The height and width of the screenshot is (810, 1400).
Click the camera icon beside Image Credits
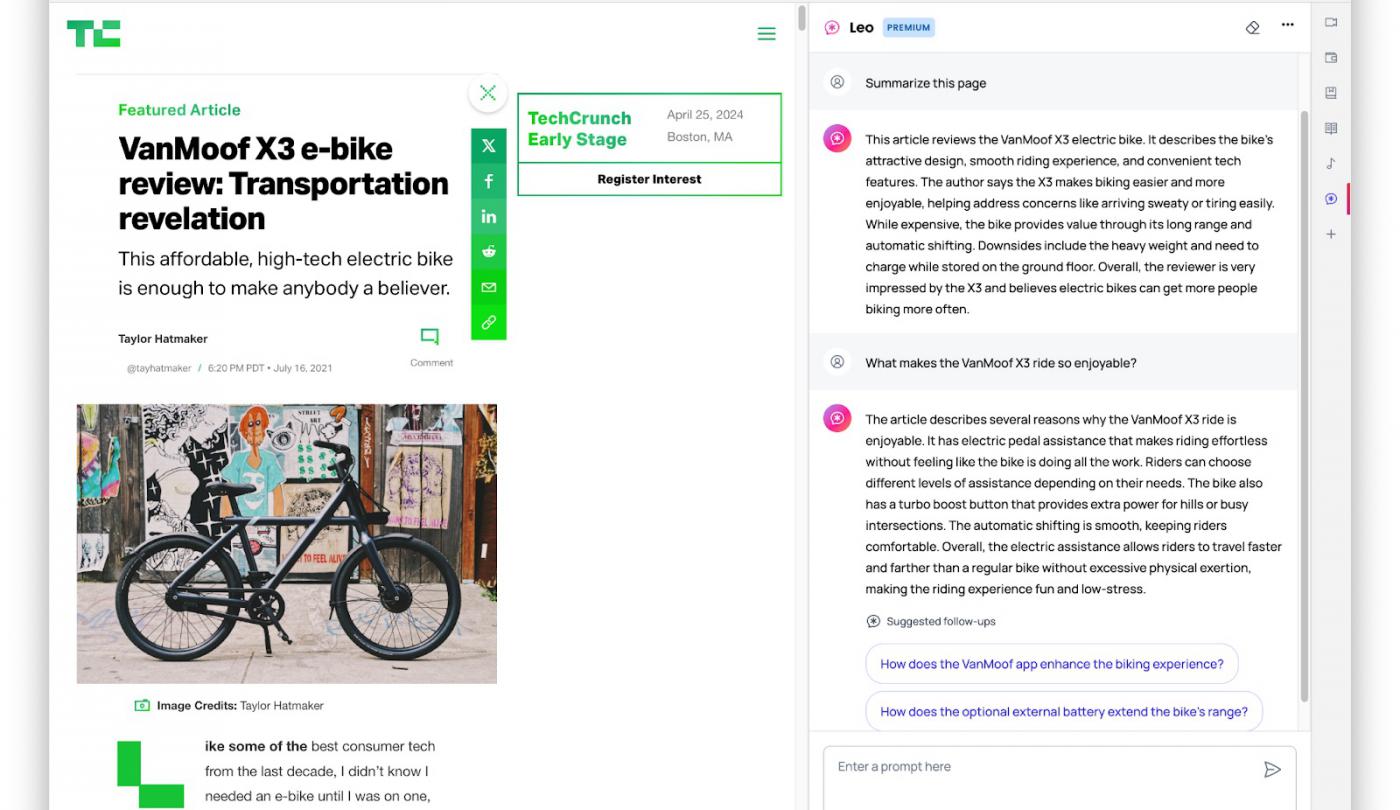tap(142, 705)
